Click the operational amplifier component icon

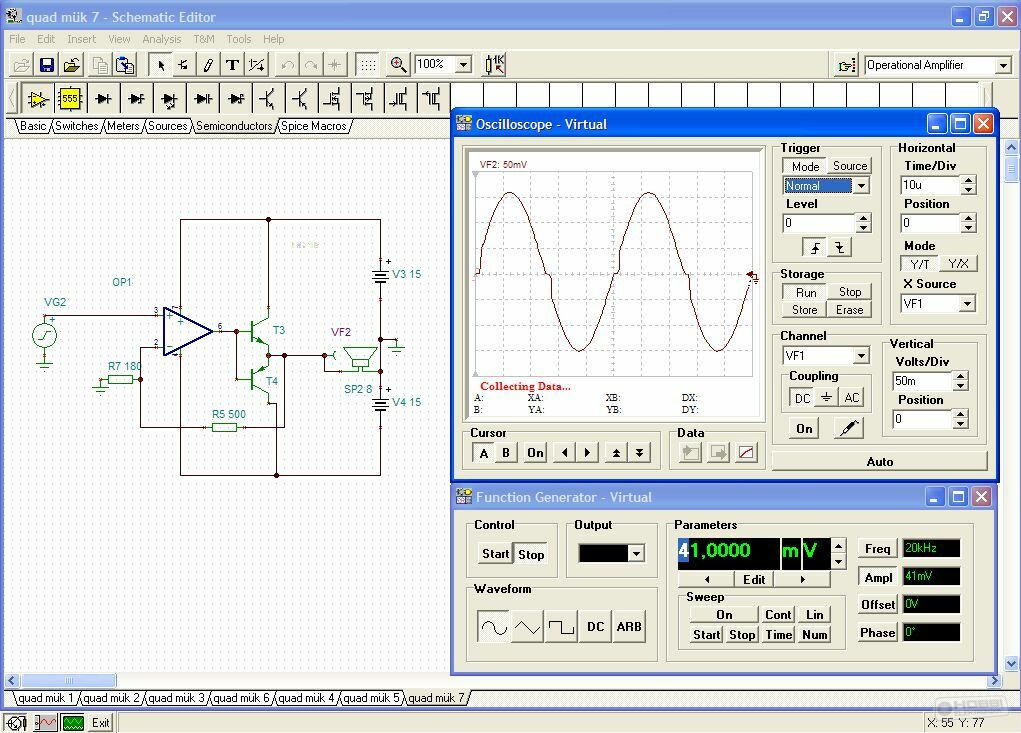[x=38, y=99]
